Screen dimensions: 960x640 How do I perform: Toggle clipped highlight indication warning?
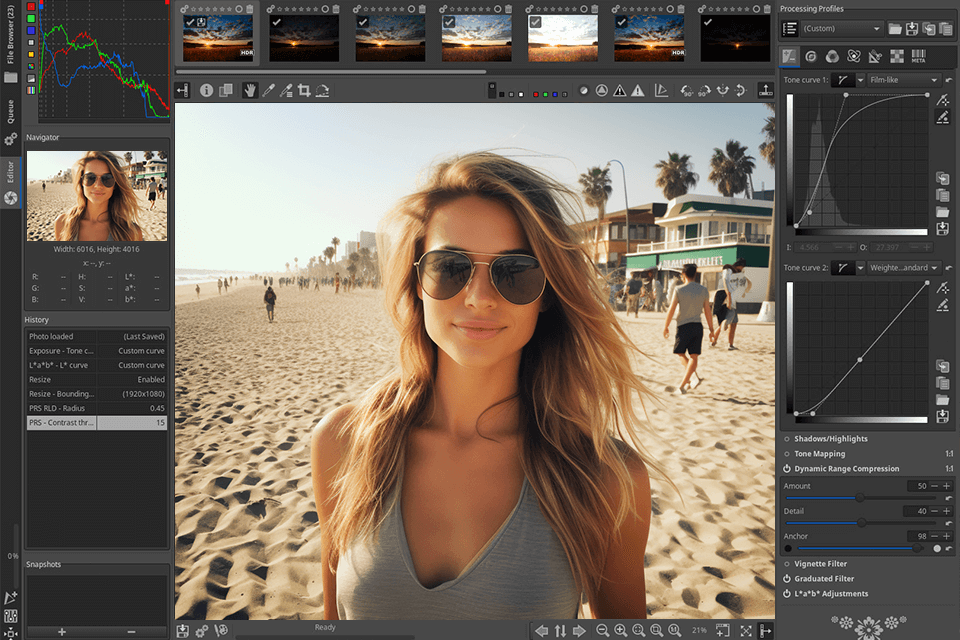click(x=638, y=91)
